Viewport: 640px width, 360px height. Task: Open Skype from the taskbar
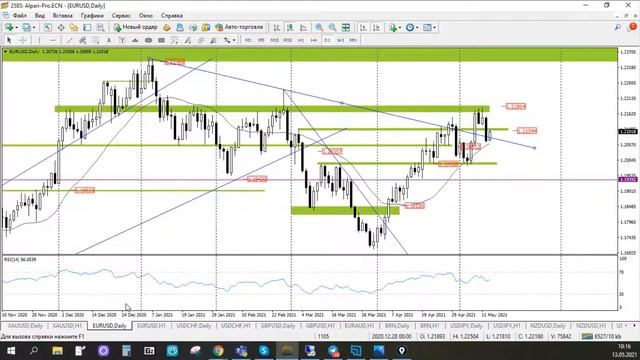264,351
